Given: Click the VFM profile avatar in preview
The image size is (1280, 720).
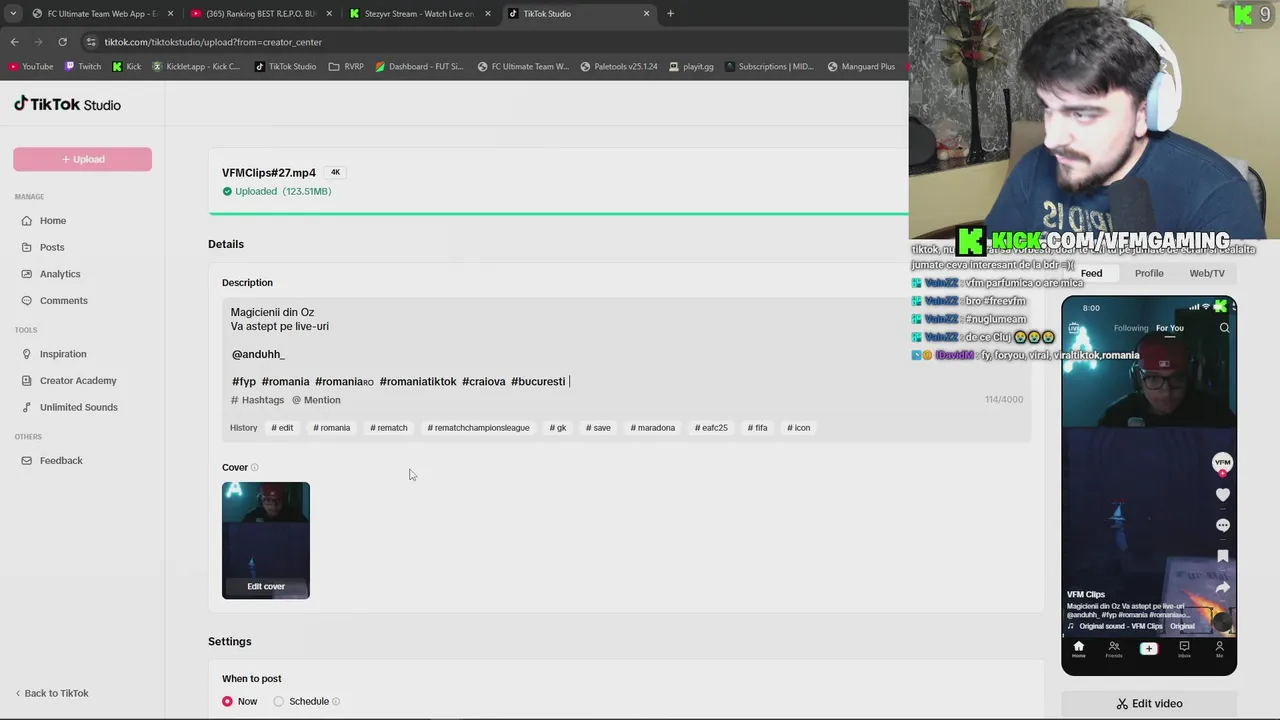Looking at the screenshot, I should (1222, 463).
